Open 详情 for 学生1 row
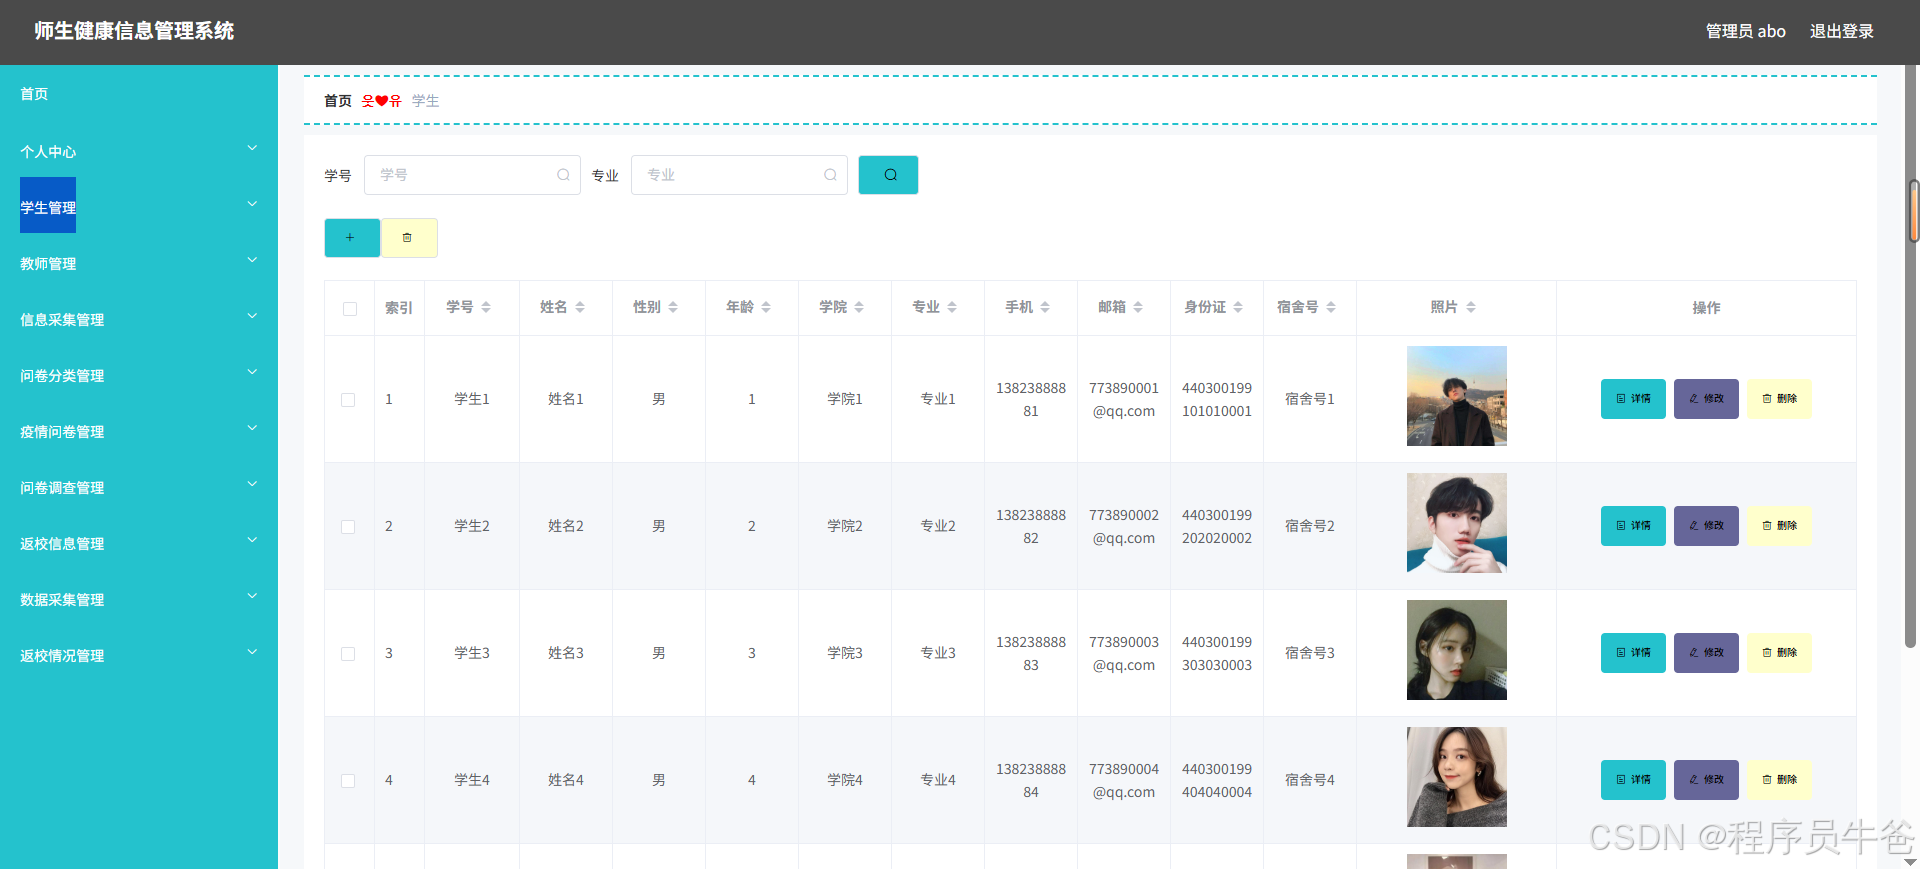Viewport: 1920px width, 869px height. click(x=1633, y=399)
